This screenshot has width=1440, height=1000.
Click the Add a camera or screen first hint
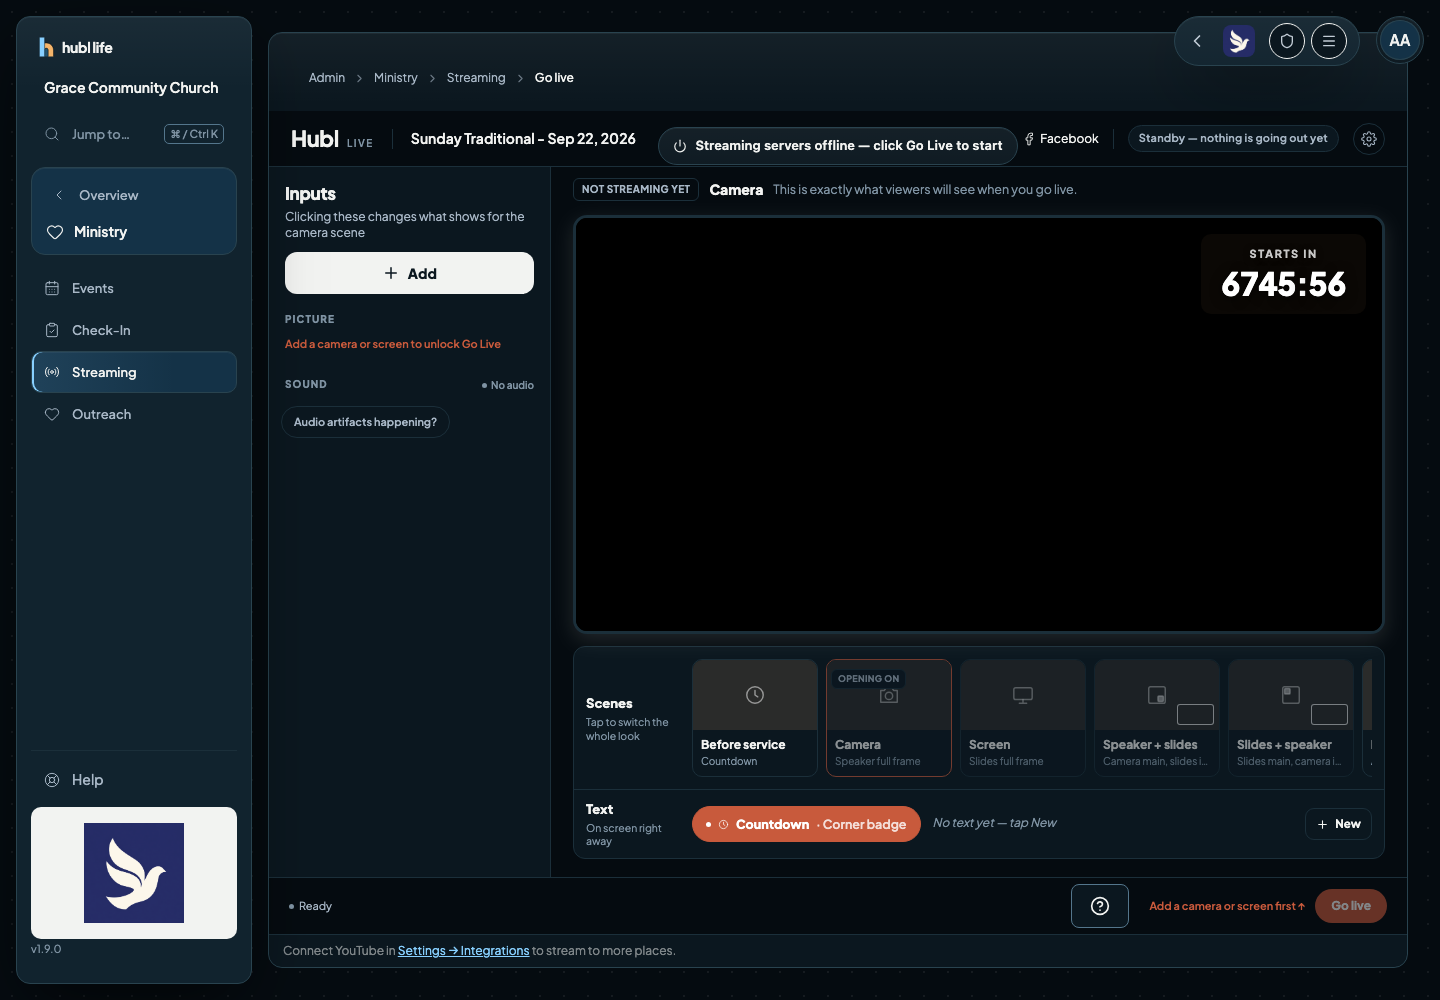(1227, 906)
